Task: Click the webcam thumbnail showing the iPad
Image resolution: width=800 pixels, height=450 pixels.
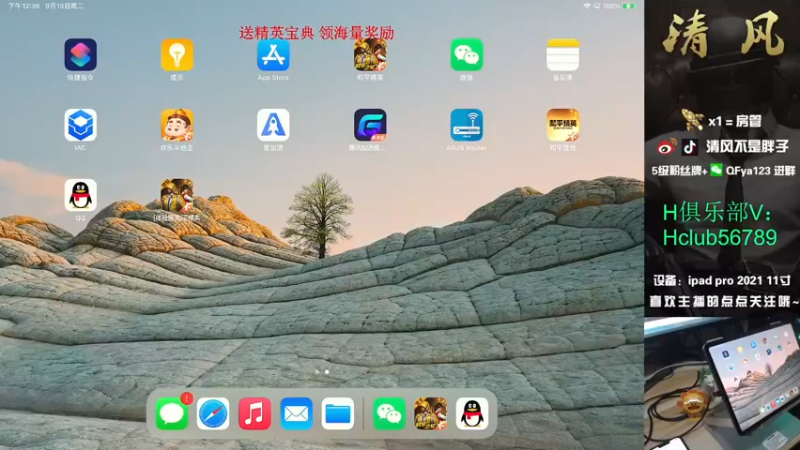Action: coord(722,384)
